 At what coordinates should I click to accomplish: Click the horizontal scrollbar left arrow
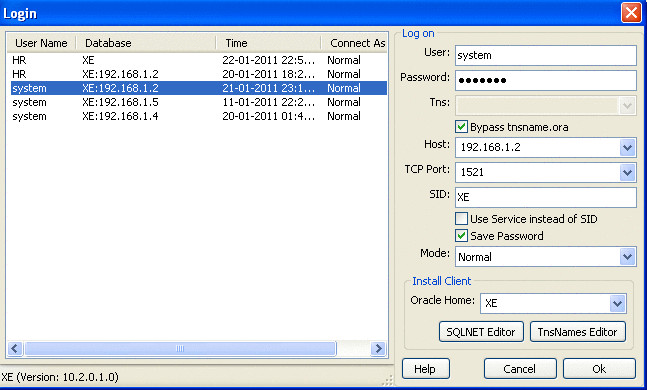coord(15,348)
